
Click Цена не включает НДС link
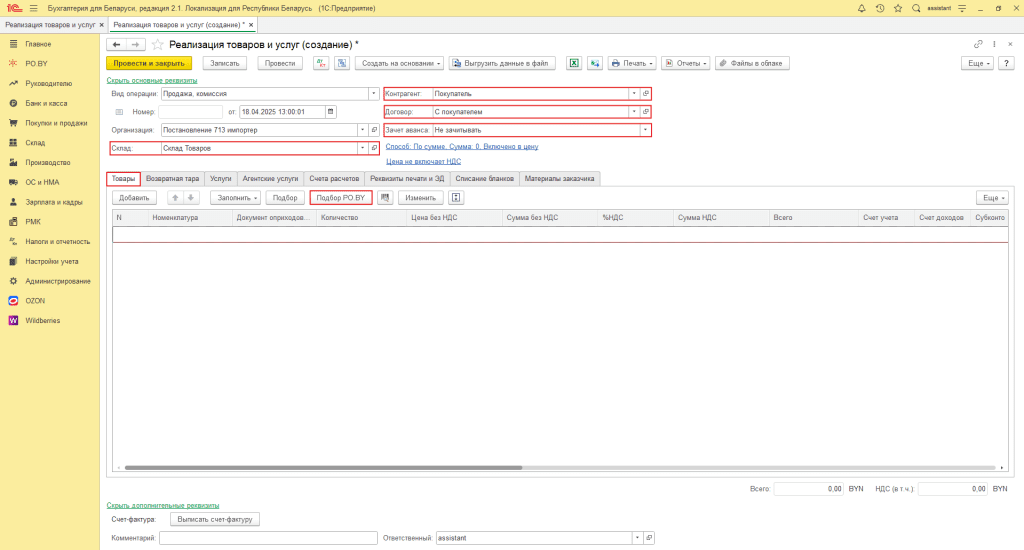click(423, 161)
